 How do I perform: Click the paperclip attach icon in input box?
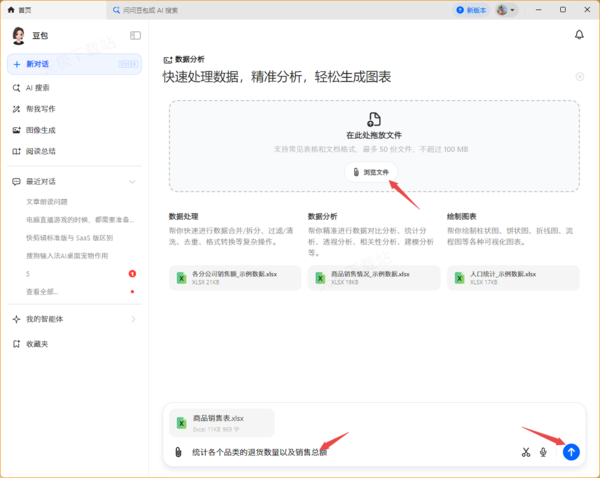tap(178, 452)
